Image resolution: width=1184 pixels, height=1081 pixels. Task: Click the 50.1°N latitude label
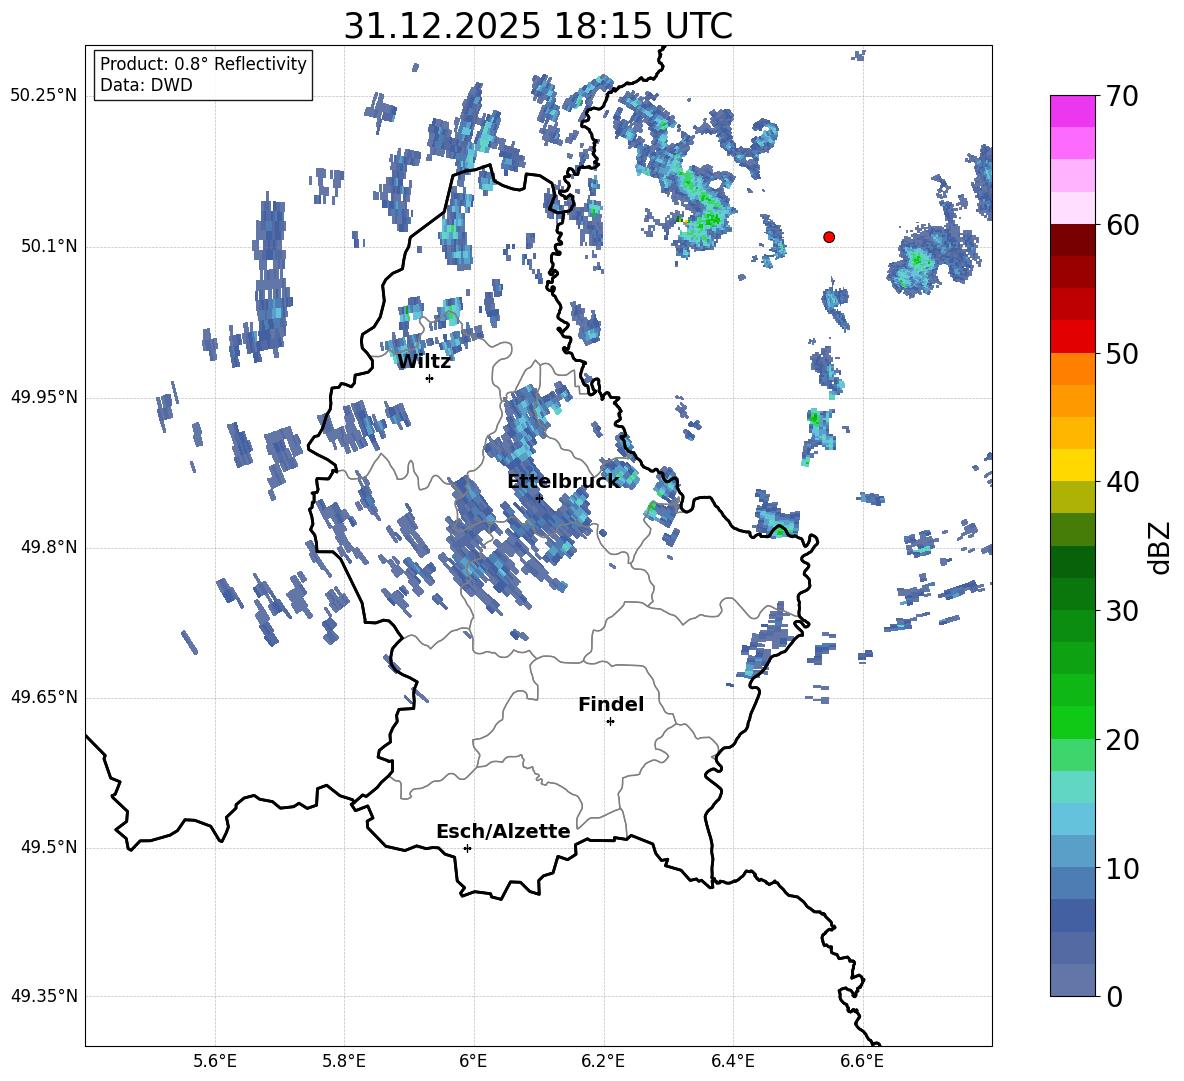pos(49,247)
